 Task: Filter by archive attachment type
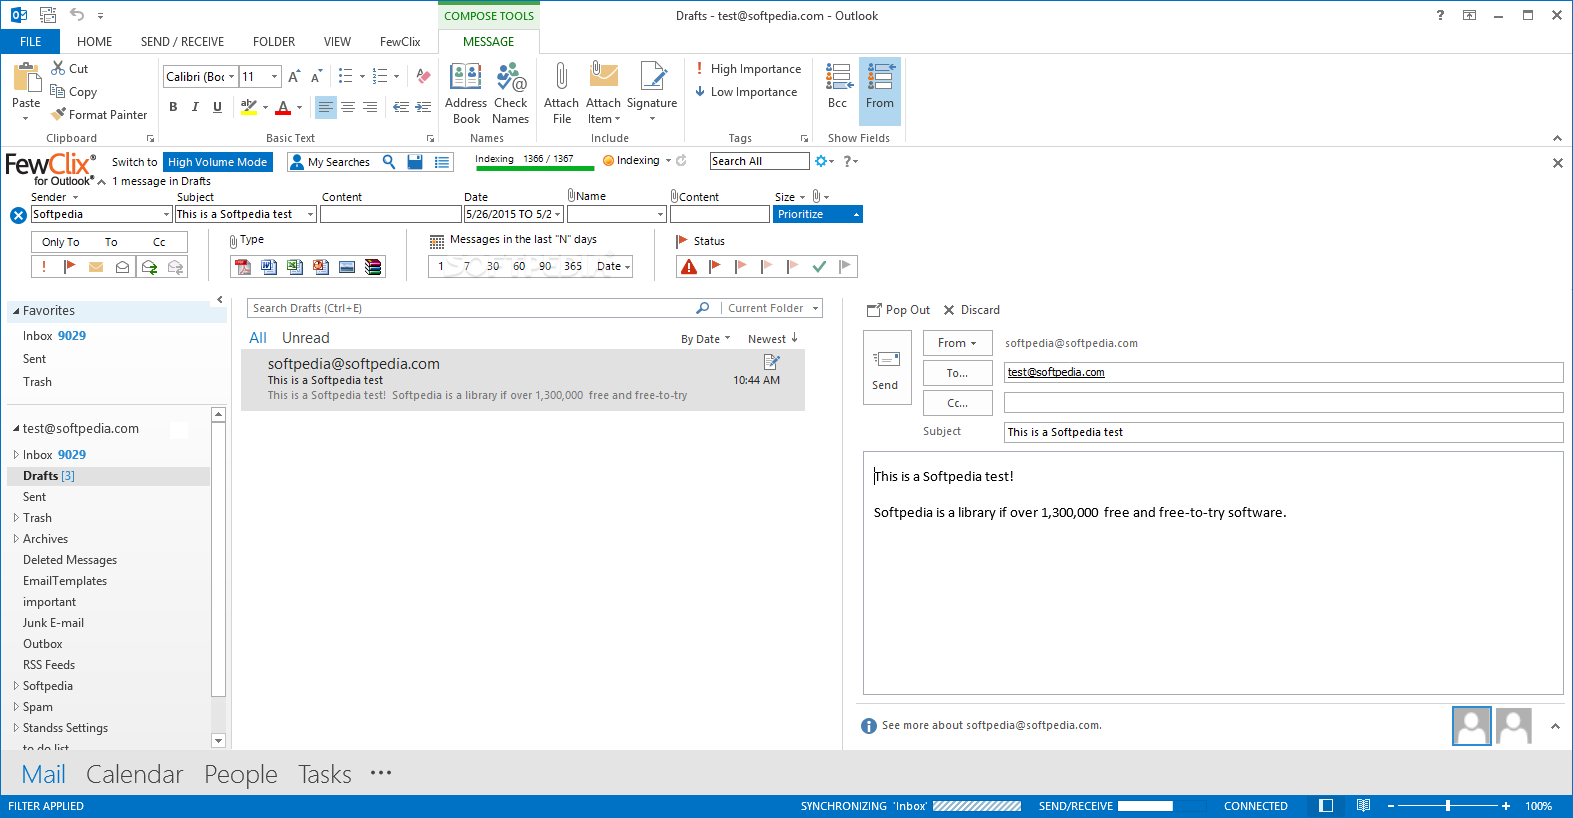click(373, 267)
